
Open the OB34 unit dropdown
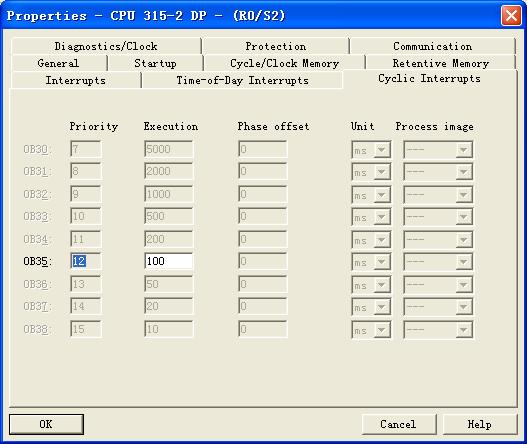pyautogui.click(x=371, y=240)
